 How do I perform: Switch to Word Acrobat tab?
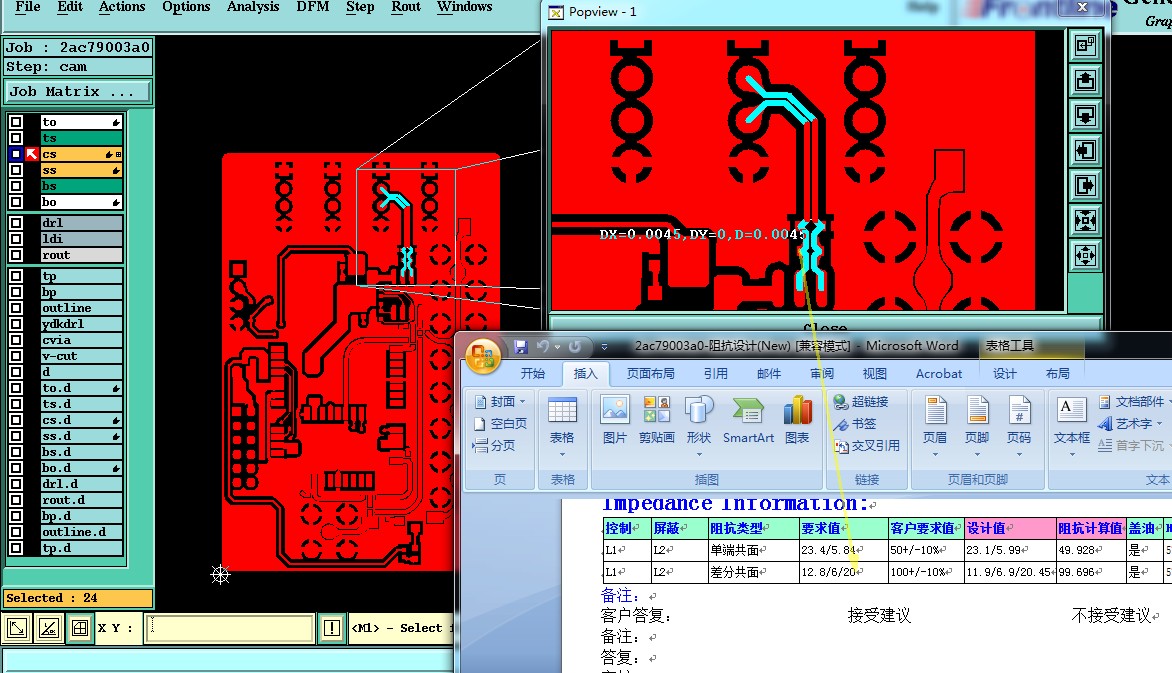point(939,373)
